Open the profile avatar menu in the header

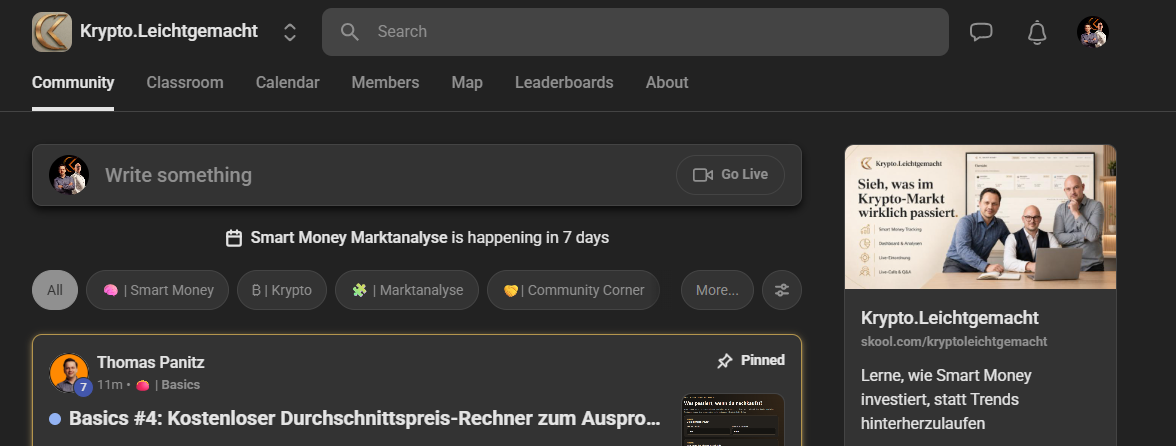pos(1093,31)
